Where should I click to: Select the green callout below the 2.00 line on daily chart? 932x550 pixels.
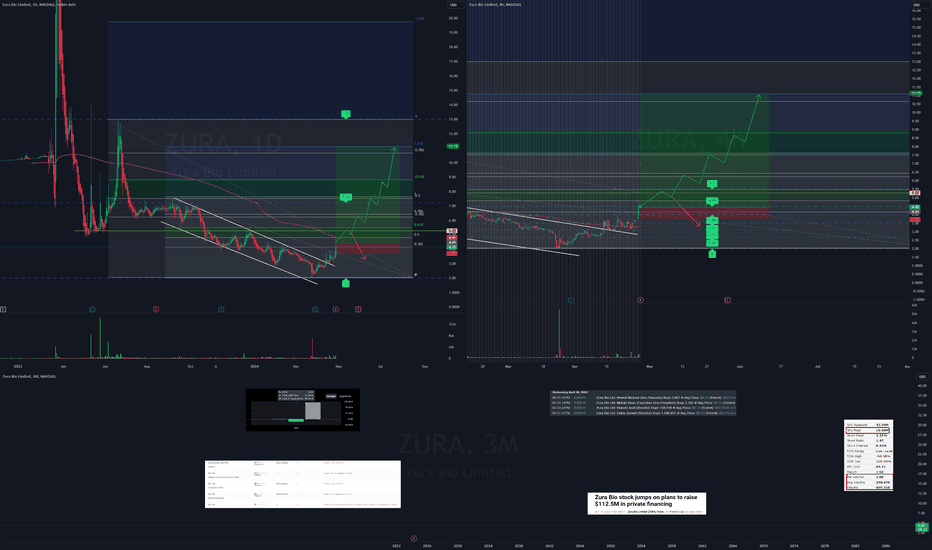[345, 284]
